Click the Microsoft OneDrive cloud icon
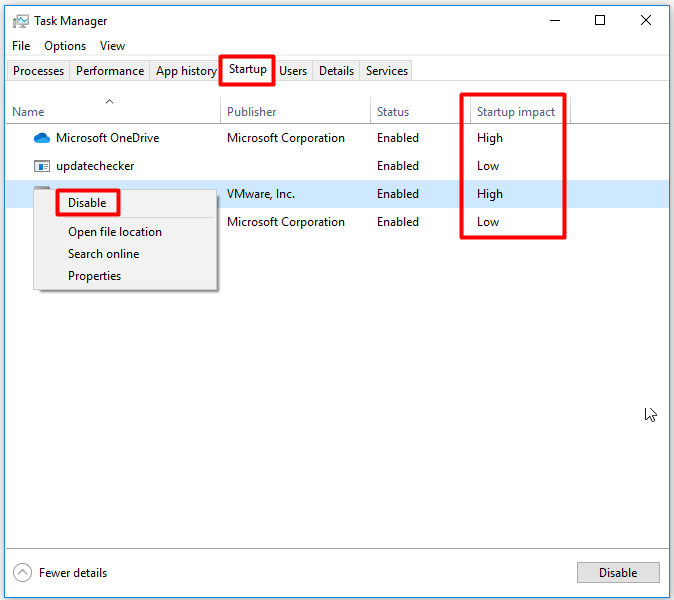This screenshot has height=600, width=674. coord(42,138)
